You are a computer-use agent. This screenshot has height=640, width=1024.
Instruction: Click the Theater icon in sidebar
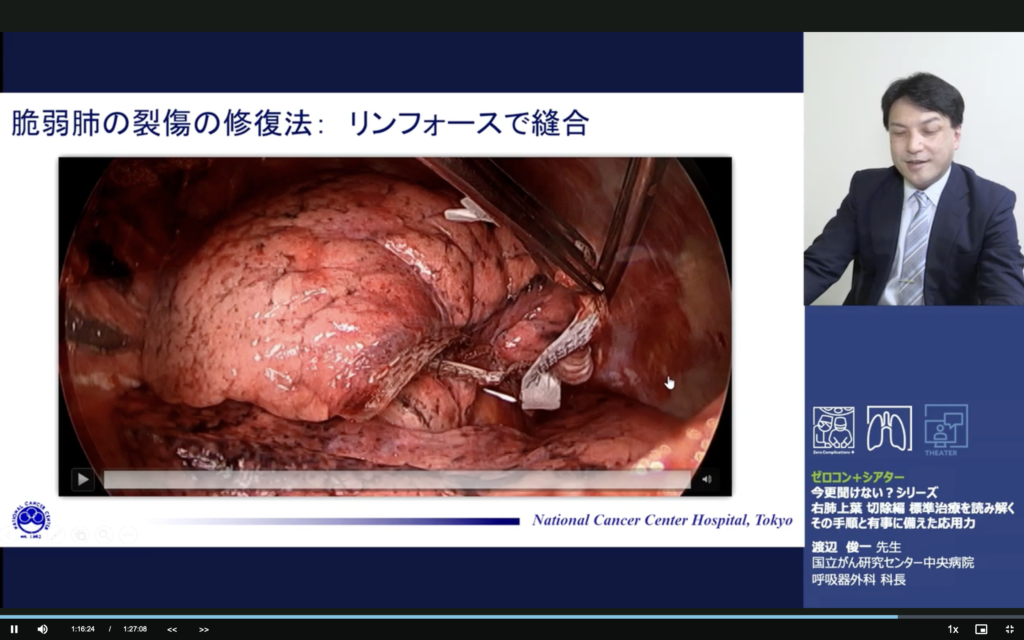(945, 428)
